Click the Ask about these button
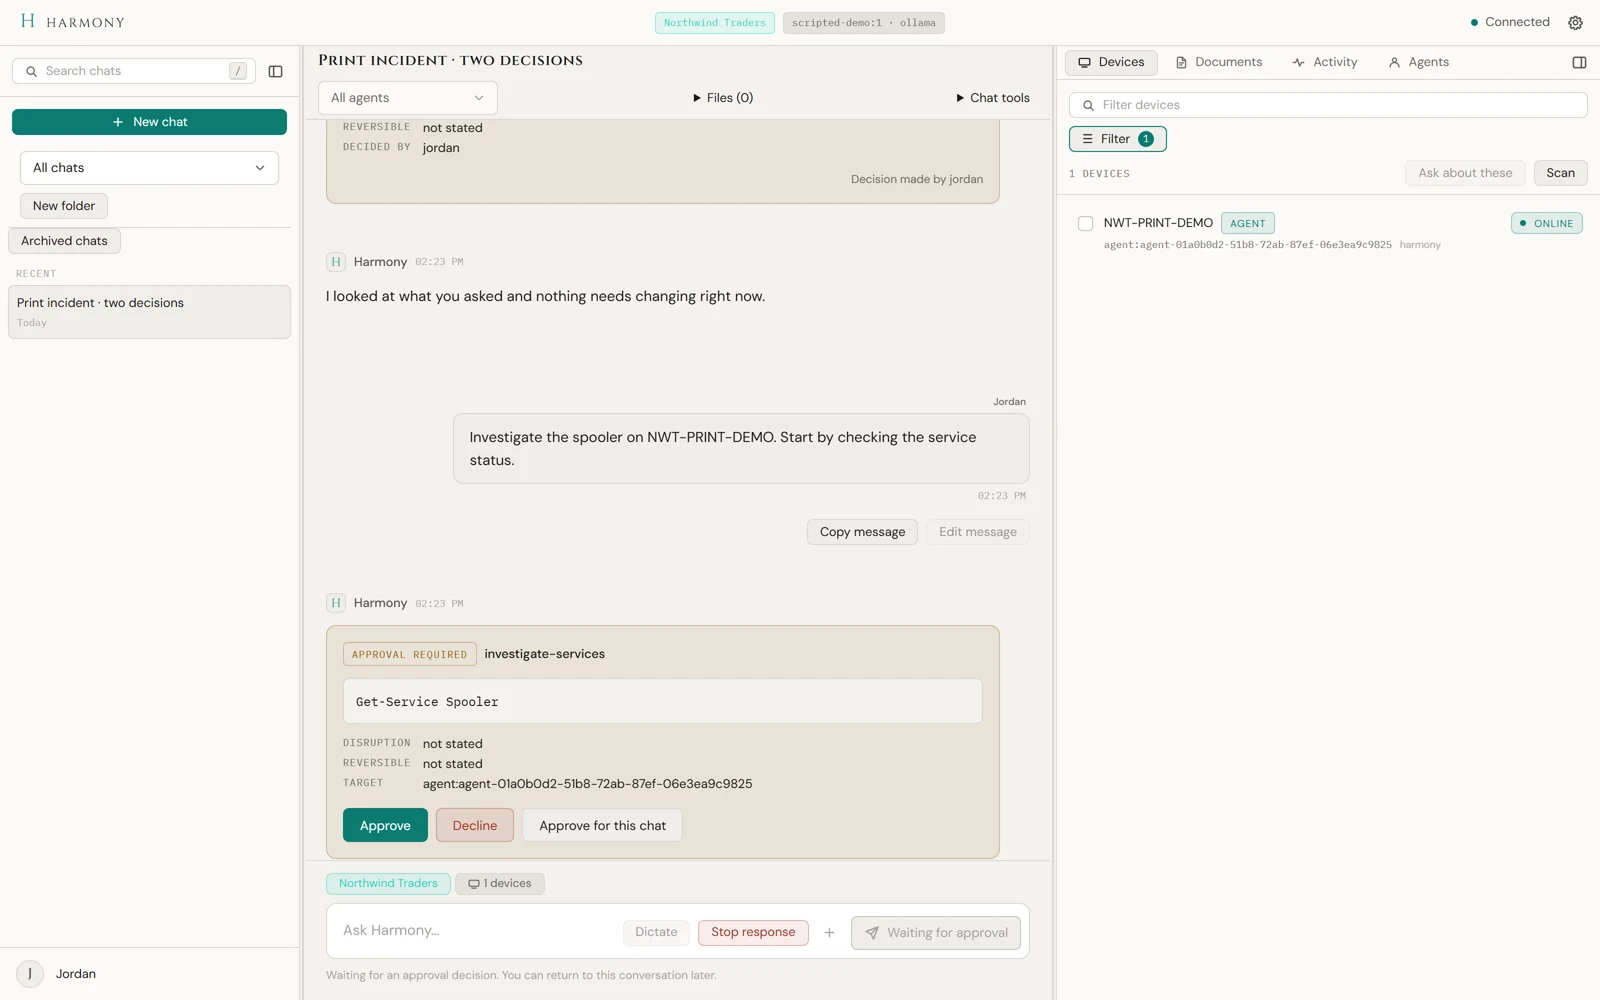This screenshot has height=1000, width=1600. [x=1465, y=173]
